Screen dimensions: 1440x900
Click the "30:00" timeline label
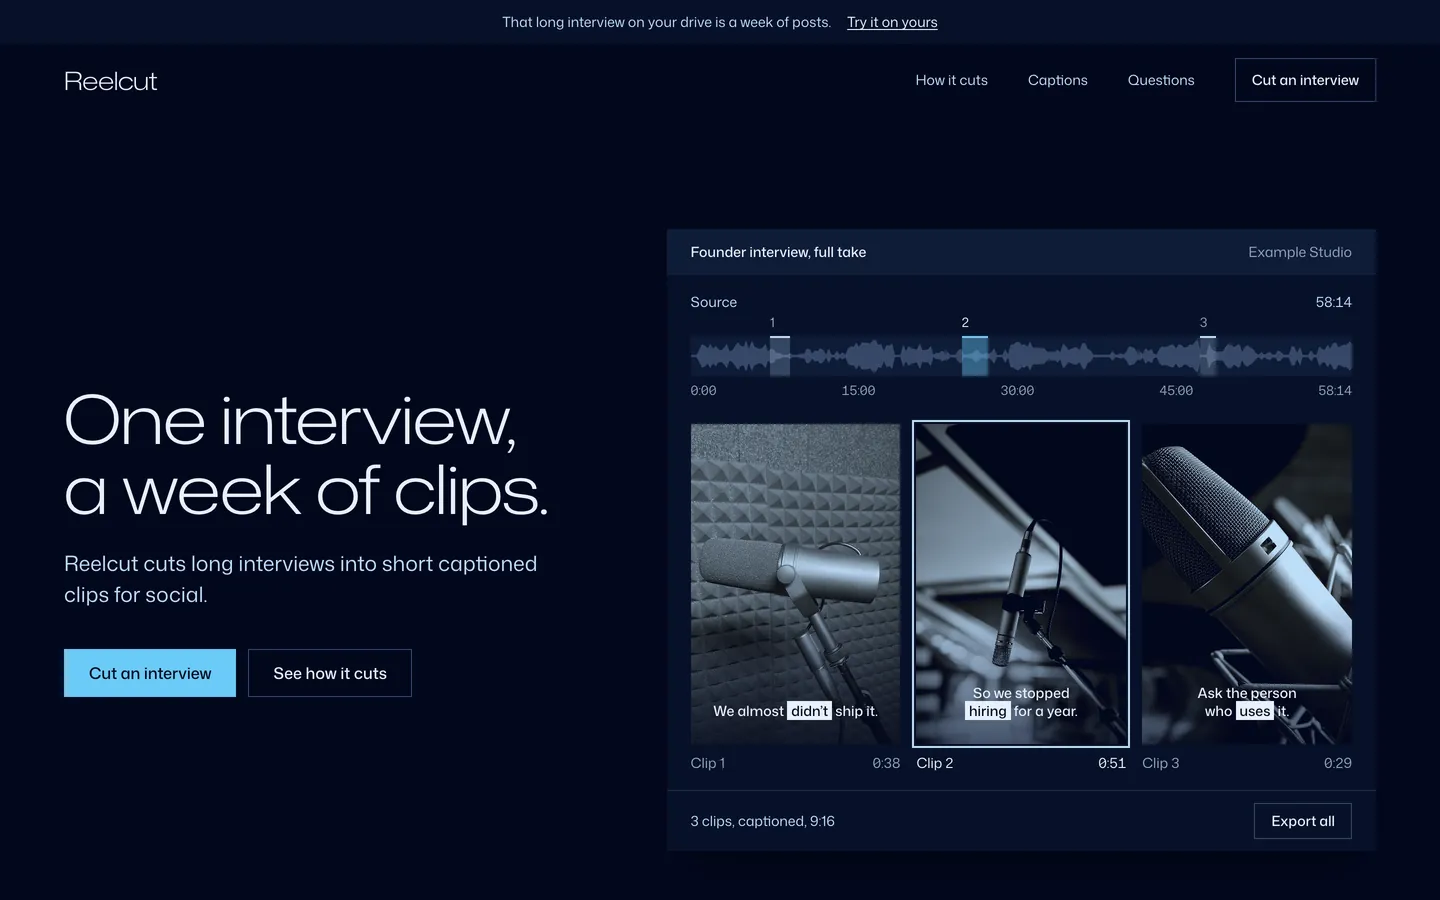point(1017,390)
